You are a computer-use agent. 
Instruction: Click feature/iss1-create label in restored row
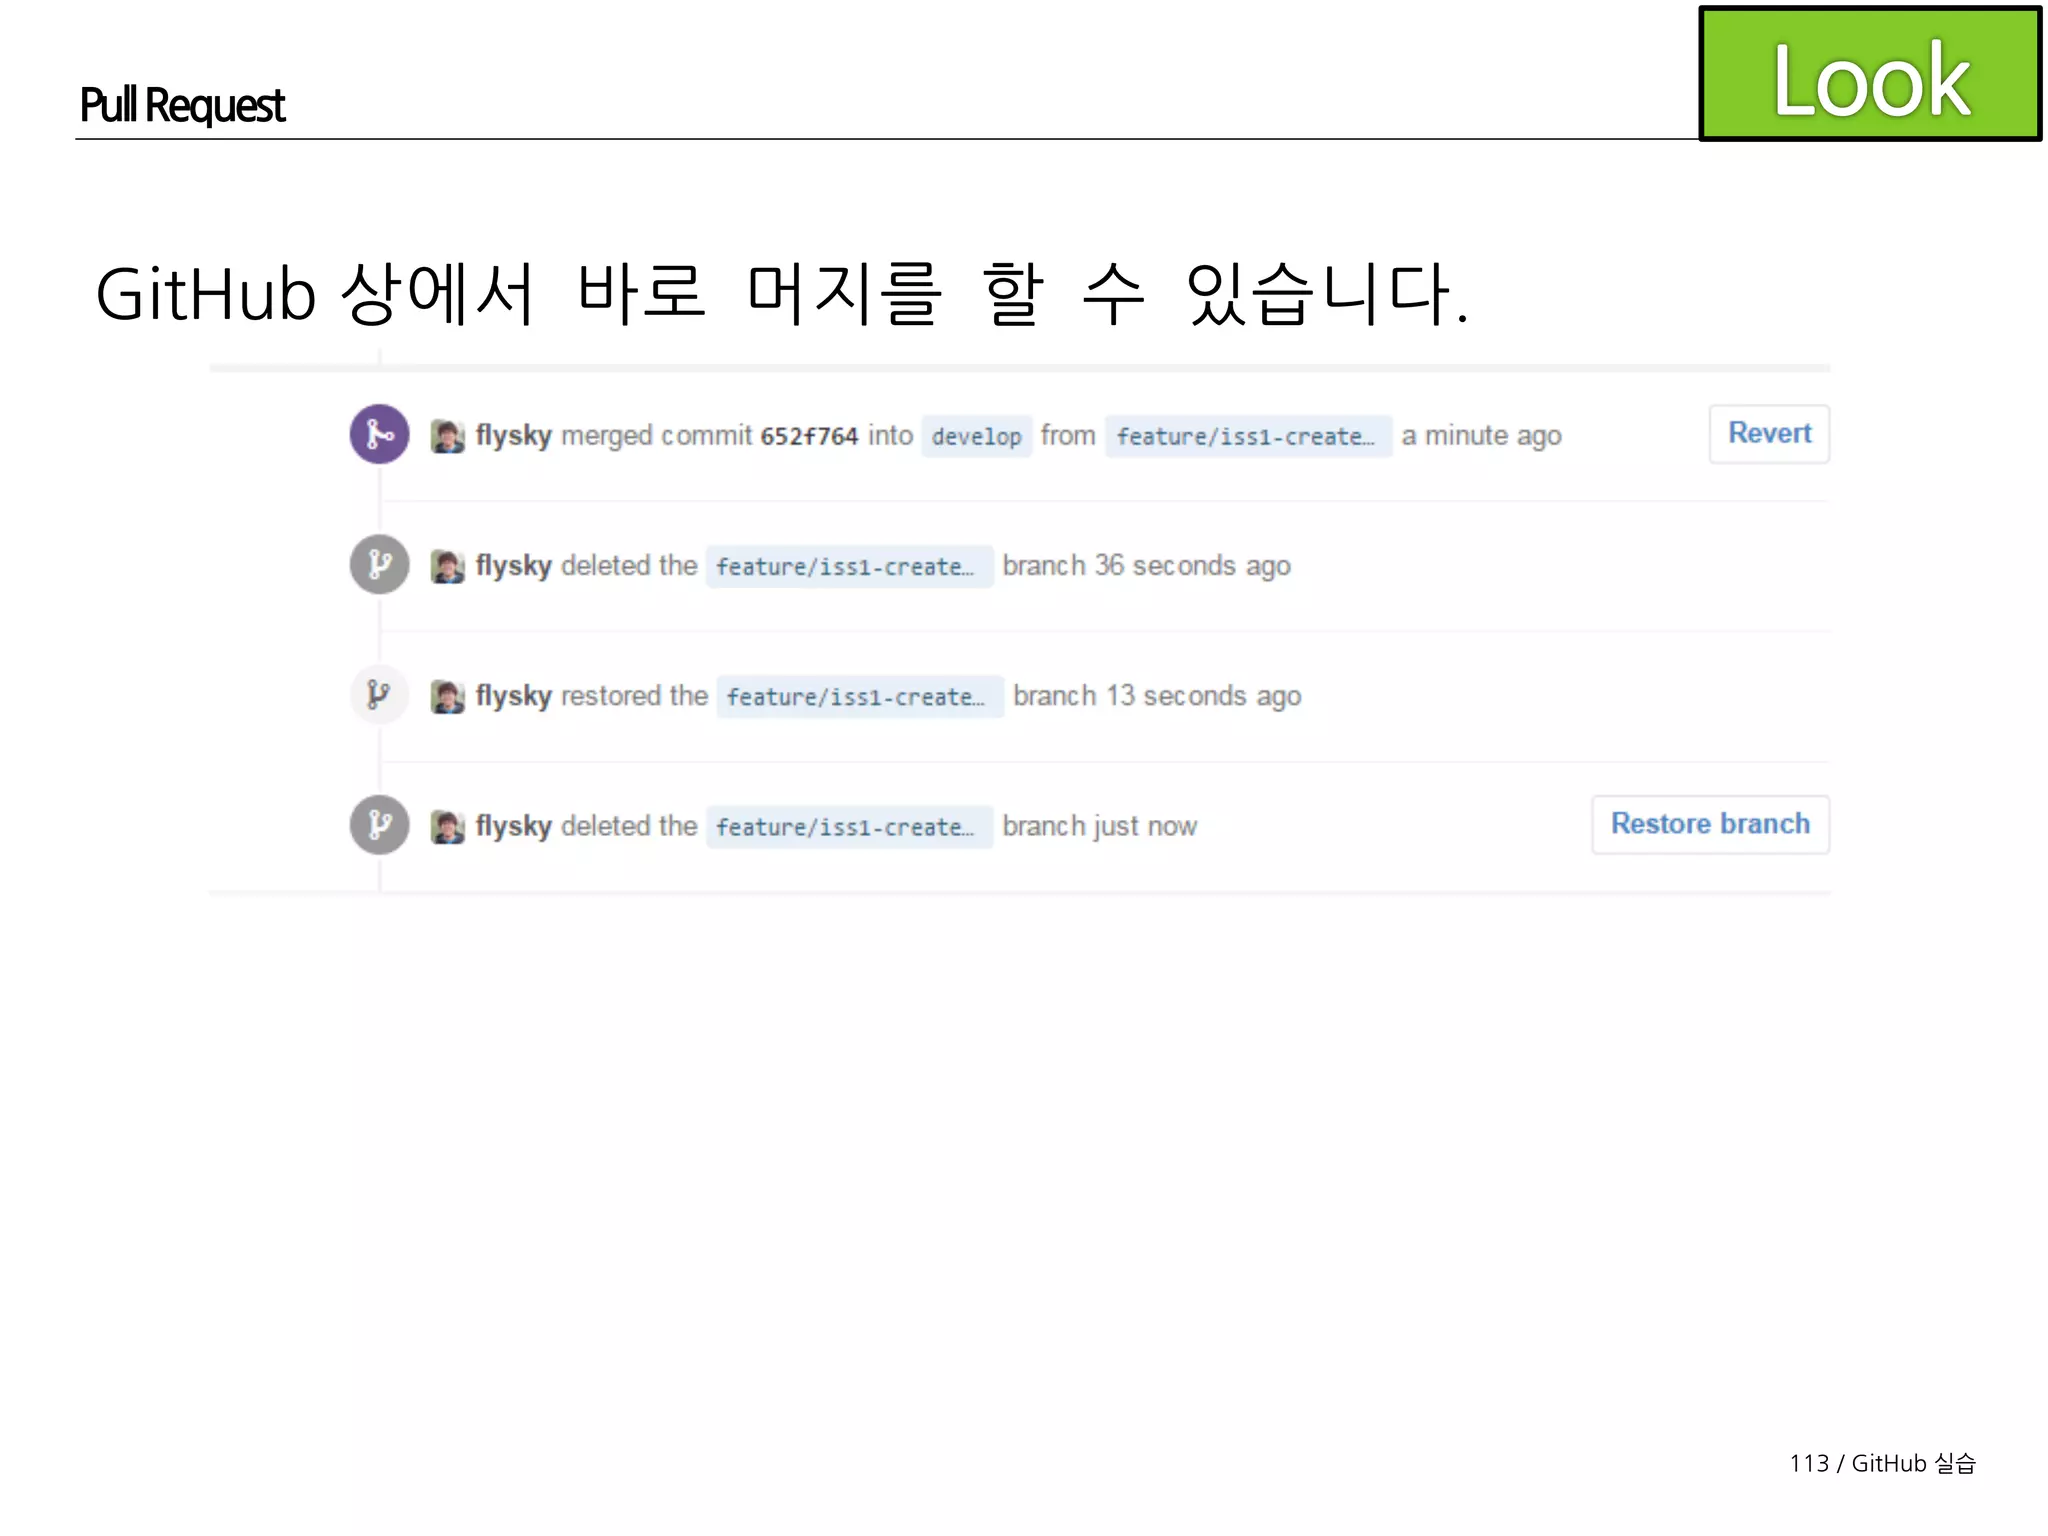pos(860,696)
